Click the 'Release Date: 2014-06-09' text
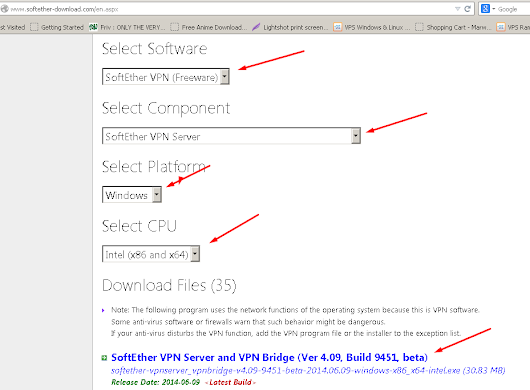This screenshot has height=390, width=530. tap(155, 382)
